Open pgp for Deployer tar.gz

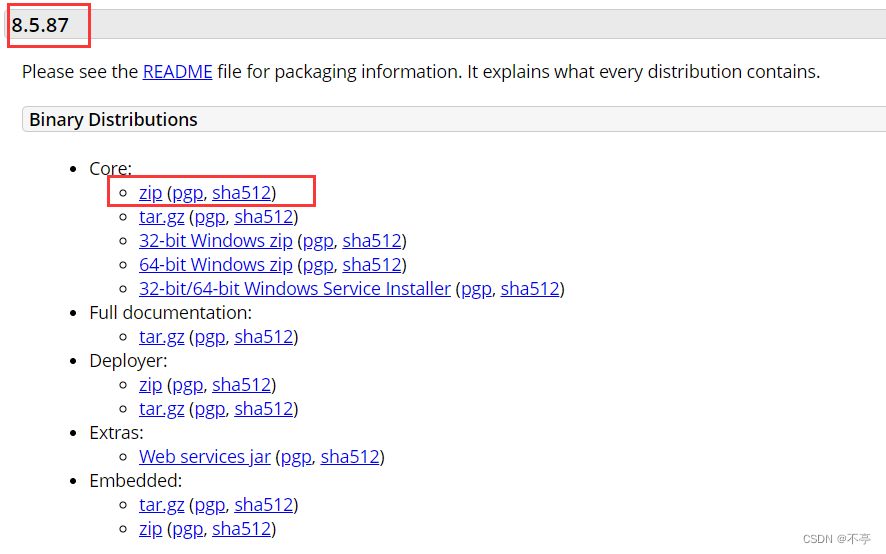click(210, 409)
